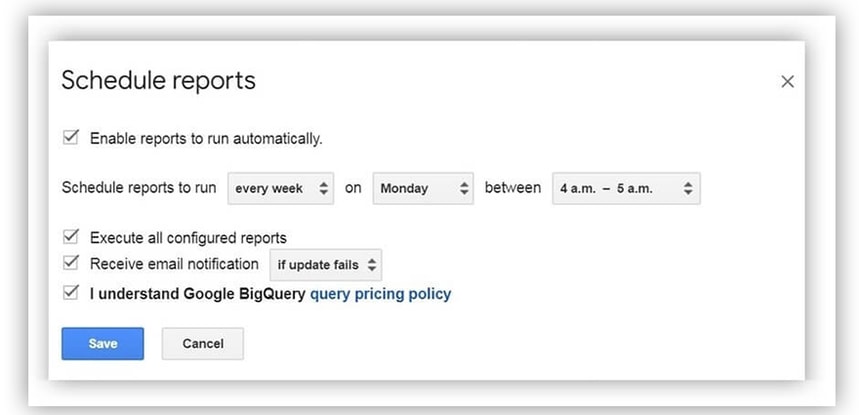Open the '4 a.m. – 5 a.m.' time dropdown
Viewport: 859px width, 415px height.
point(626,188)
